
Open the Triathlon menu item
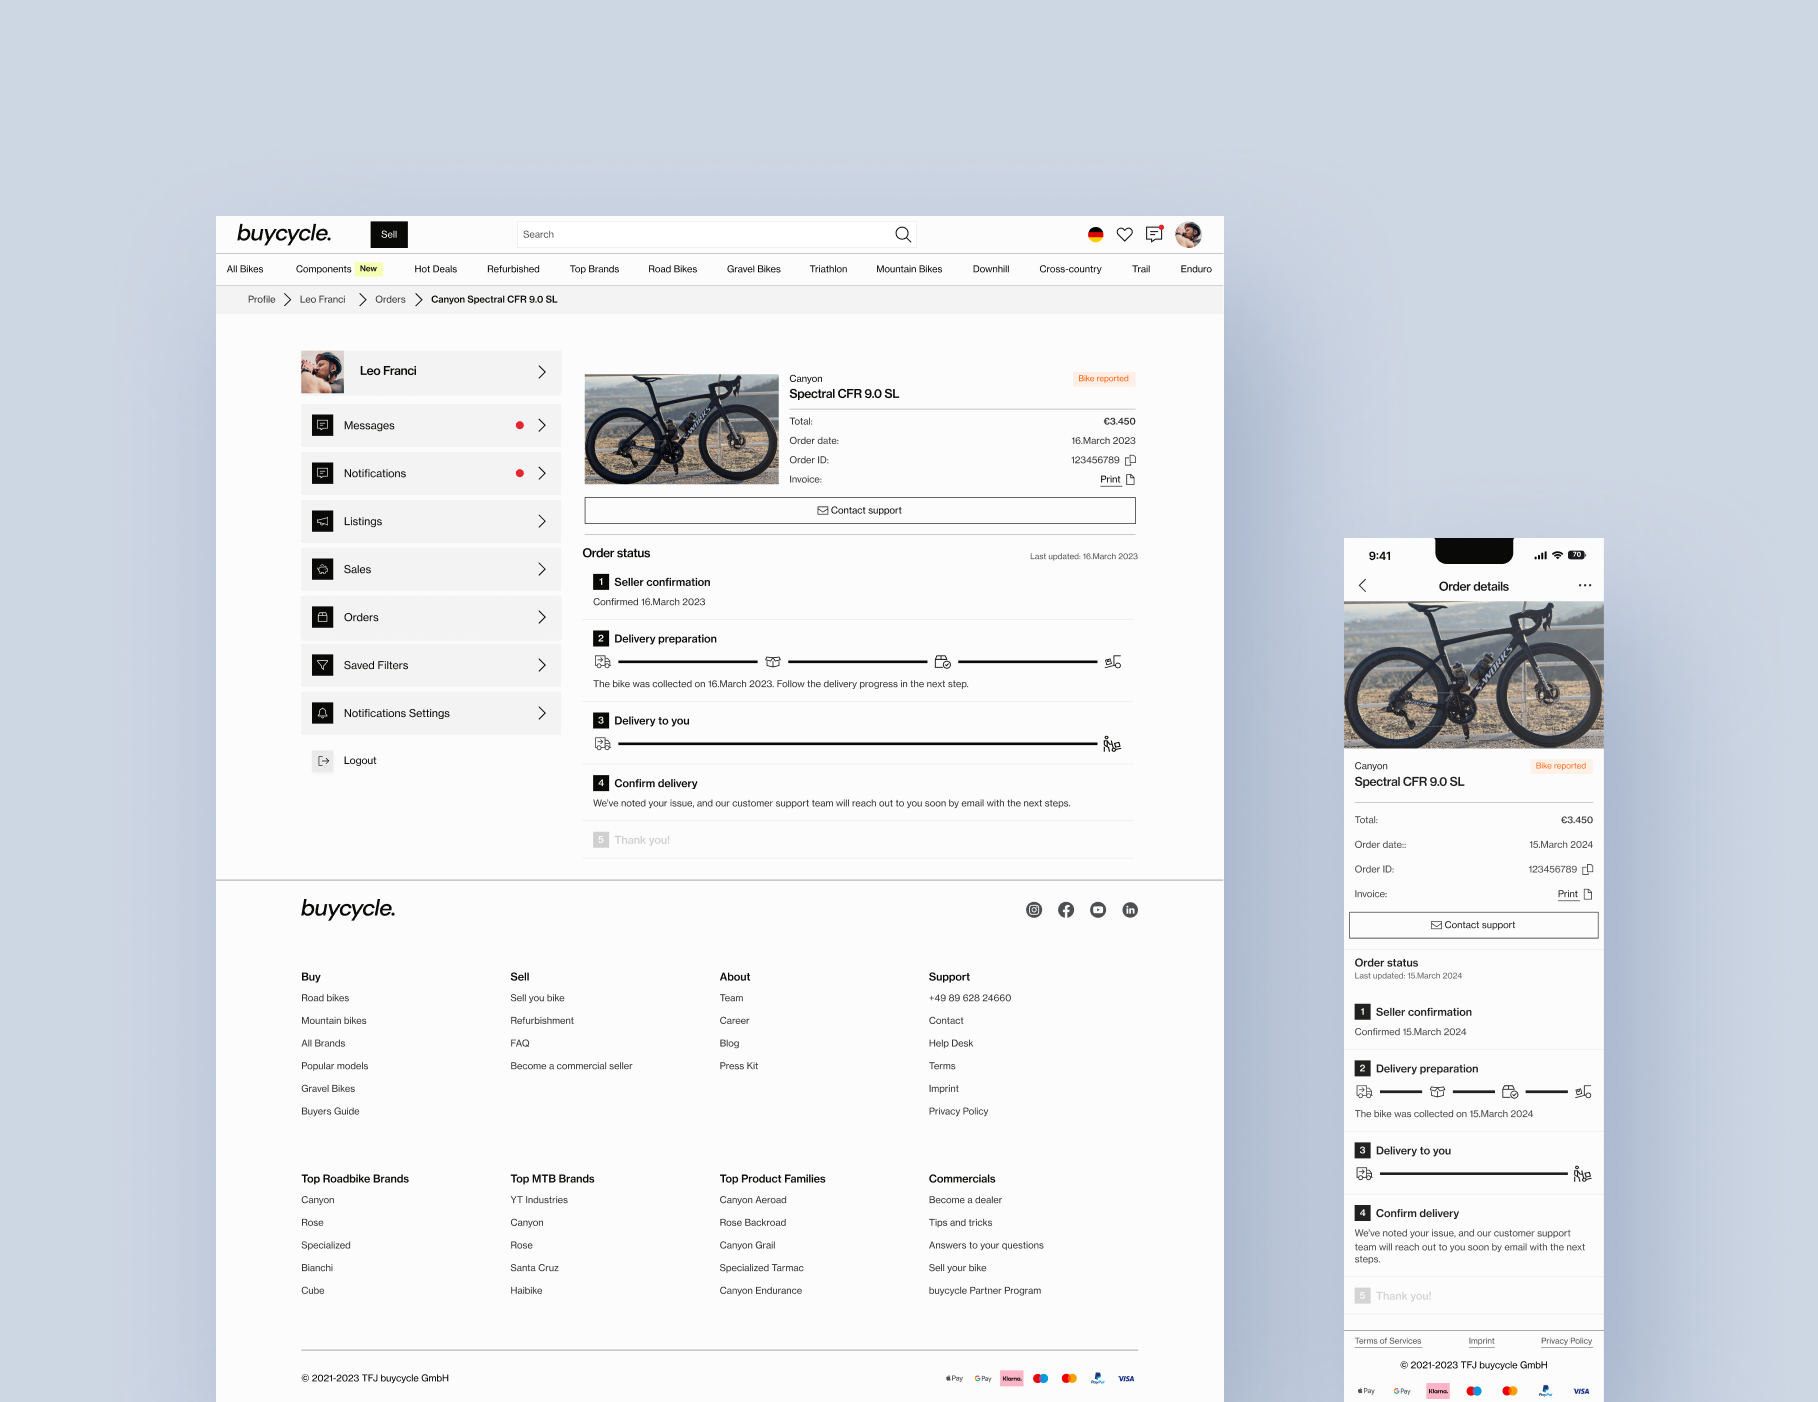pyautogui.click(x=828, y=269)
